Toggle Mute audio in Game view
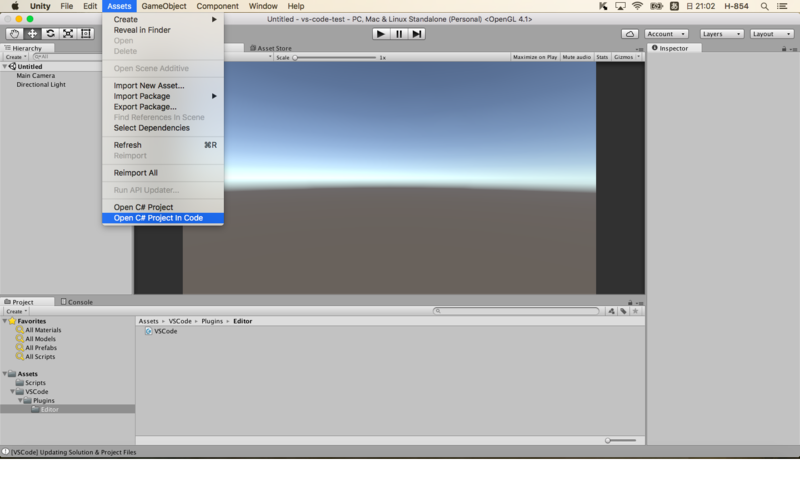800x500 pixels. pos(577,57)
